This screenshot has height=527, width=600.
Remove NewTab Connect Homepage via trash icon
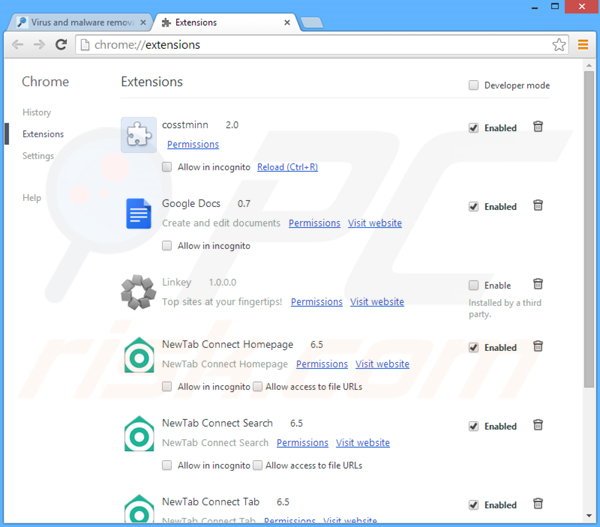point(538,346)
